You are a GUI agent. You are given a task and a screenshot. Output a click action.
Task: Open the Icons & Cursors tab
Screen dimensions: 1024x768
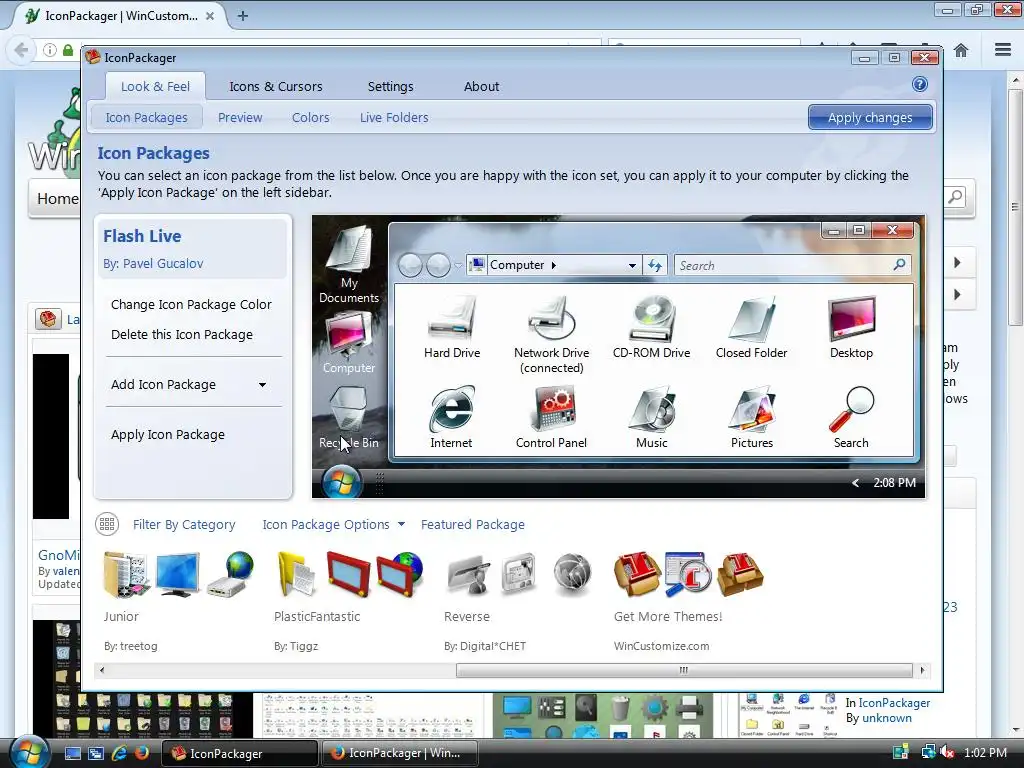coord(276,86)
